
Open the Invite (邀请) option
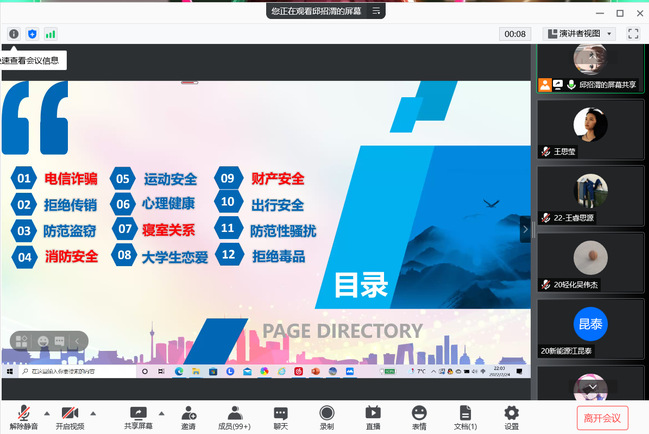188,416
